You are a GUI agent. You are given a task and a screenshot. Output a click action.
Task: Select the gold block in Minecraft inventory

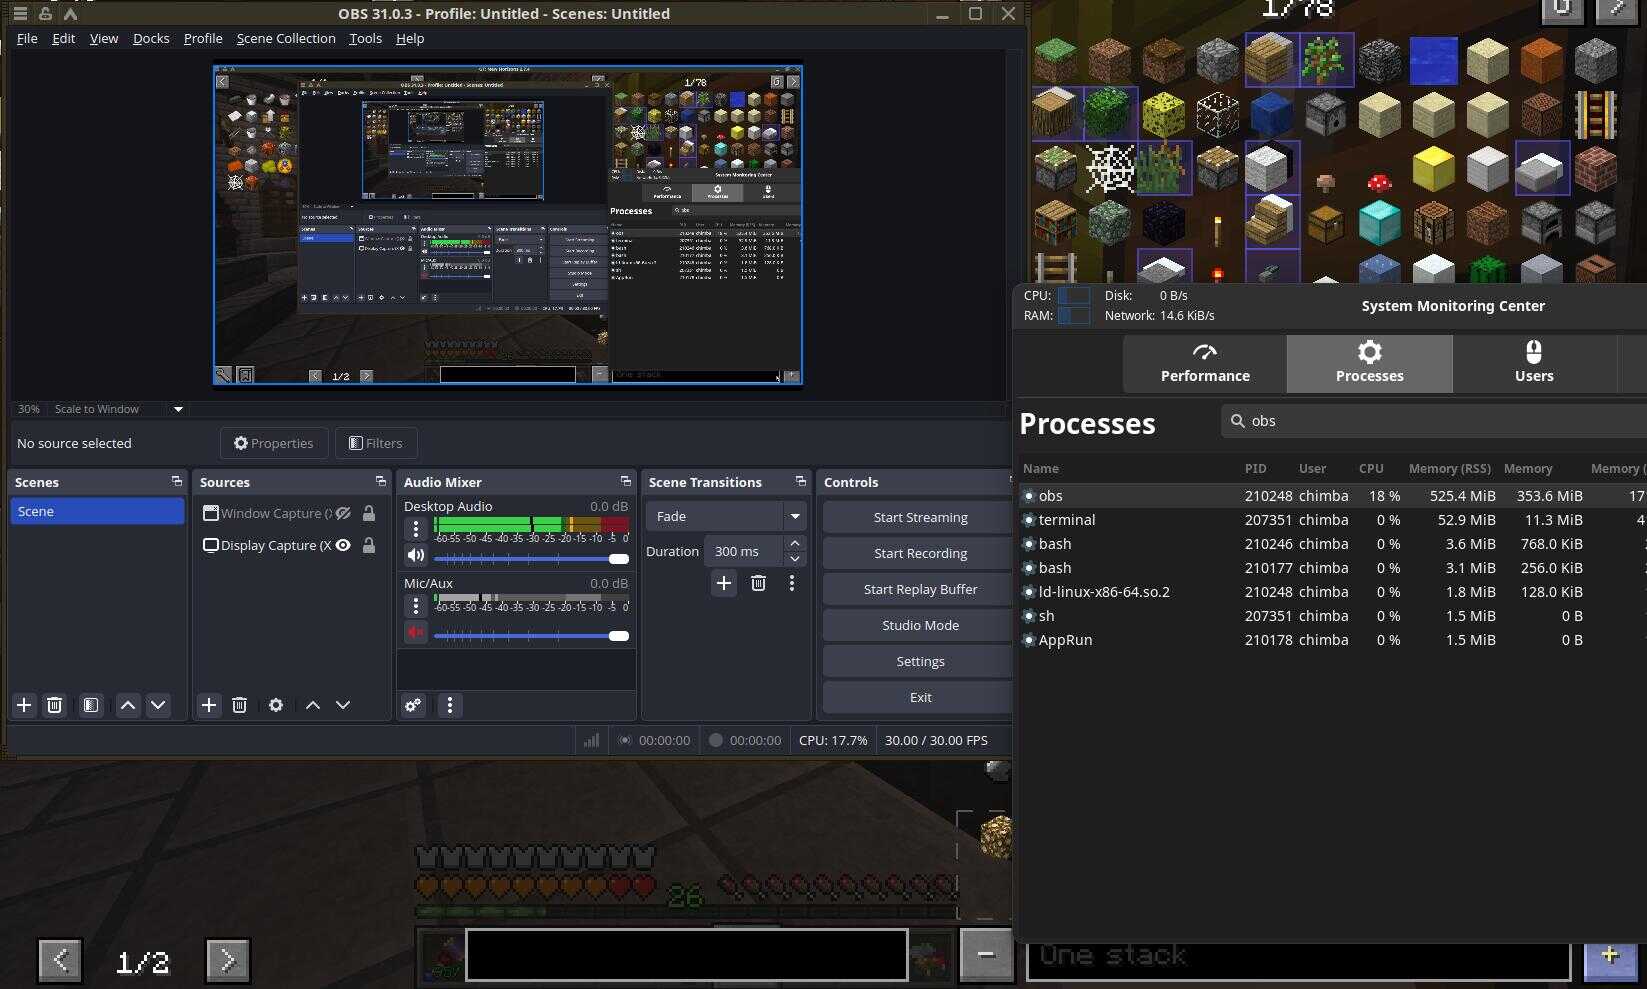point(1433,168)
